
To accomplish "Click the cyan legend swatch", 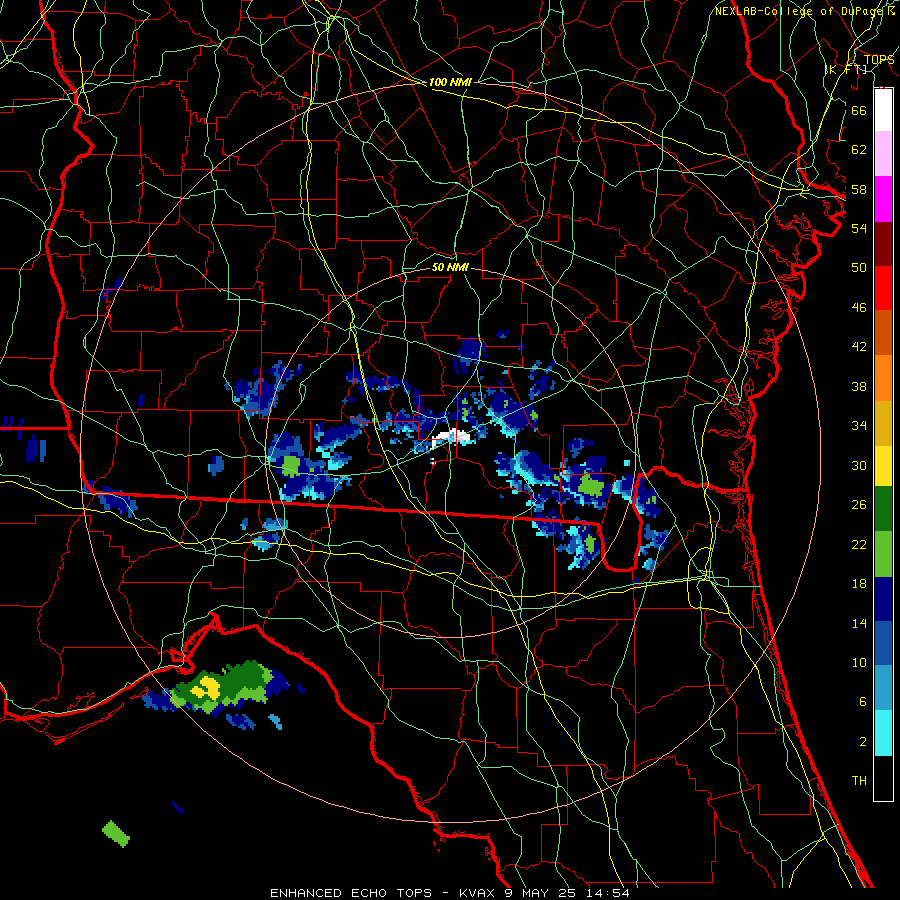I will (x=883, y=733).
